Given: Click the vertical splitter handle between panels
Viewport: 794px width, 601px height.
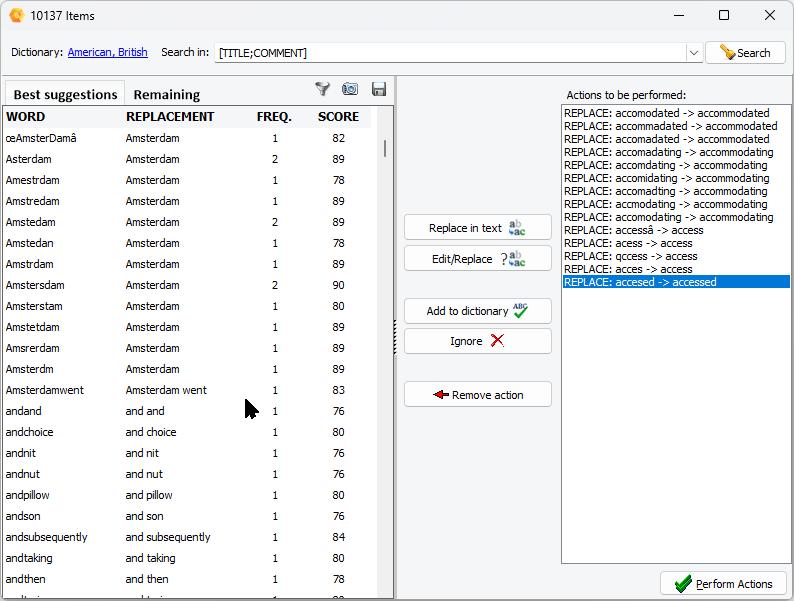Looking at the screenshot, I should point(394,337).
